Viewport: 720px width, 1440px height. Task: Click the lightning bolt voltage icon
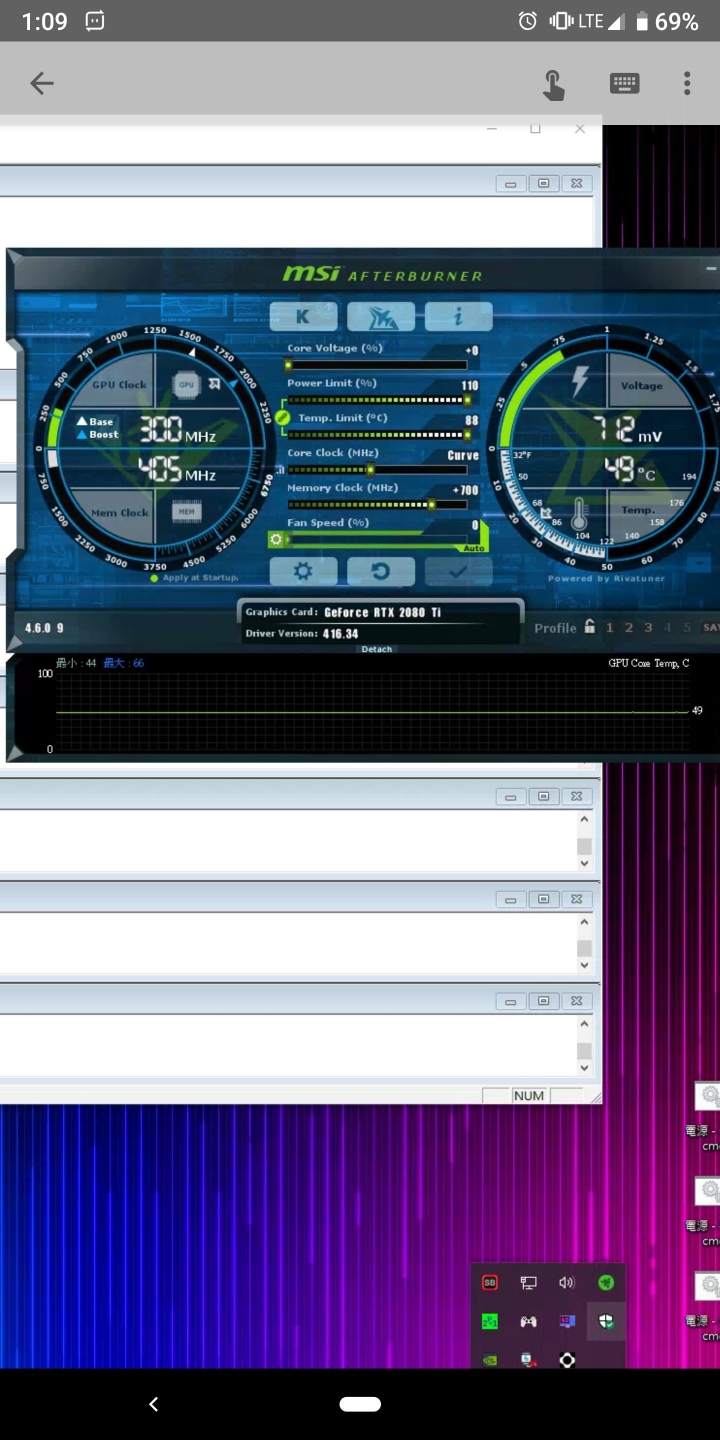(x=580, y=382)
